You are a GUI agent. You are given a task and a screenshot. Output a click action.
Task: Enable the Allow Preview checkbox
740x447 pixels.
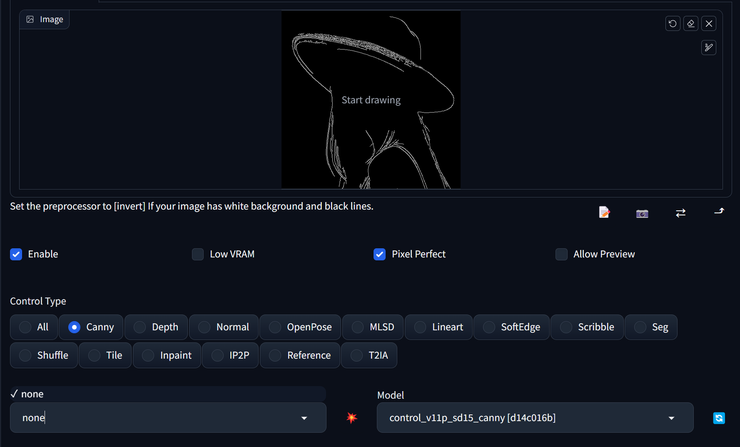pyautogui.click(x=561, y=254)
